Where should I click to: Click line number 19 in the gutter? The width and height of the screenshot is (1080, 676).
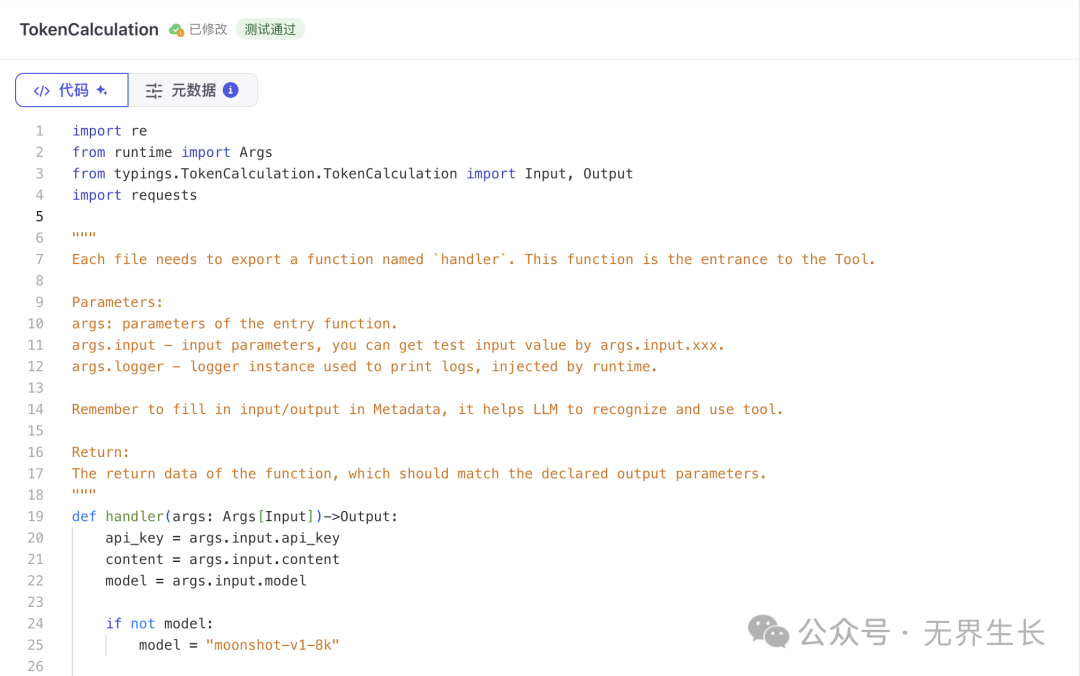[36, 516]
